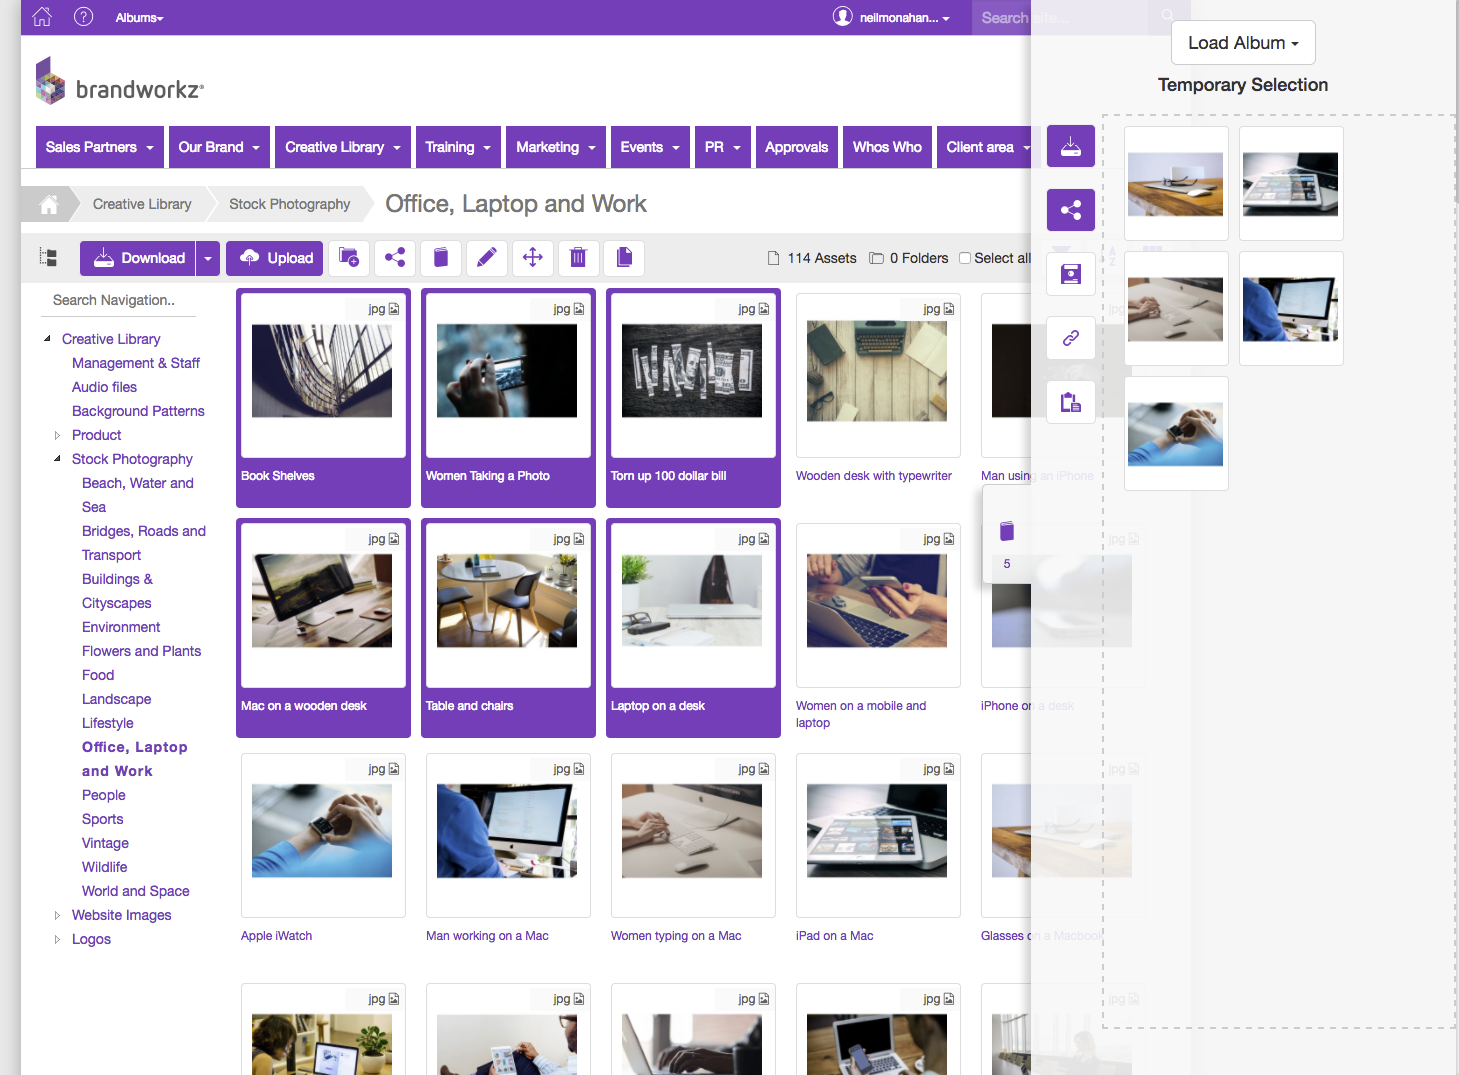The image size is (1459, 1075).
Task: Open the PR menu
Action: click(722, 147)
